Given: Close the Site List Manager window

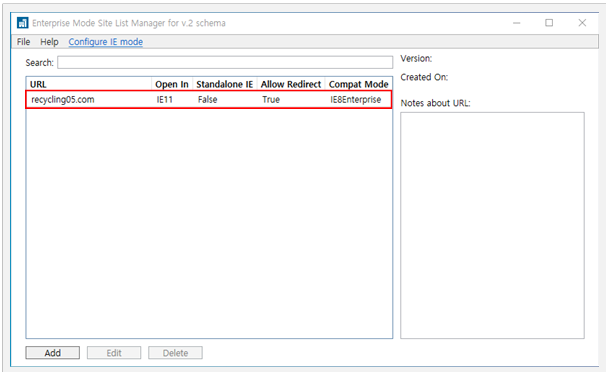Looking at the screenshot, I should click(582, 23).
